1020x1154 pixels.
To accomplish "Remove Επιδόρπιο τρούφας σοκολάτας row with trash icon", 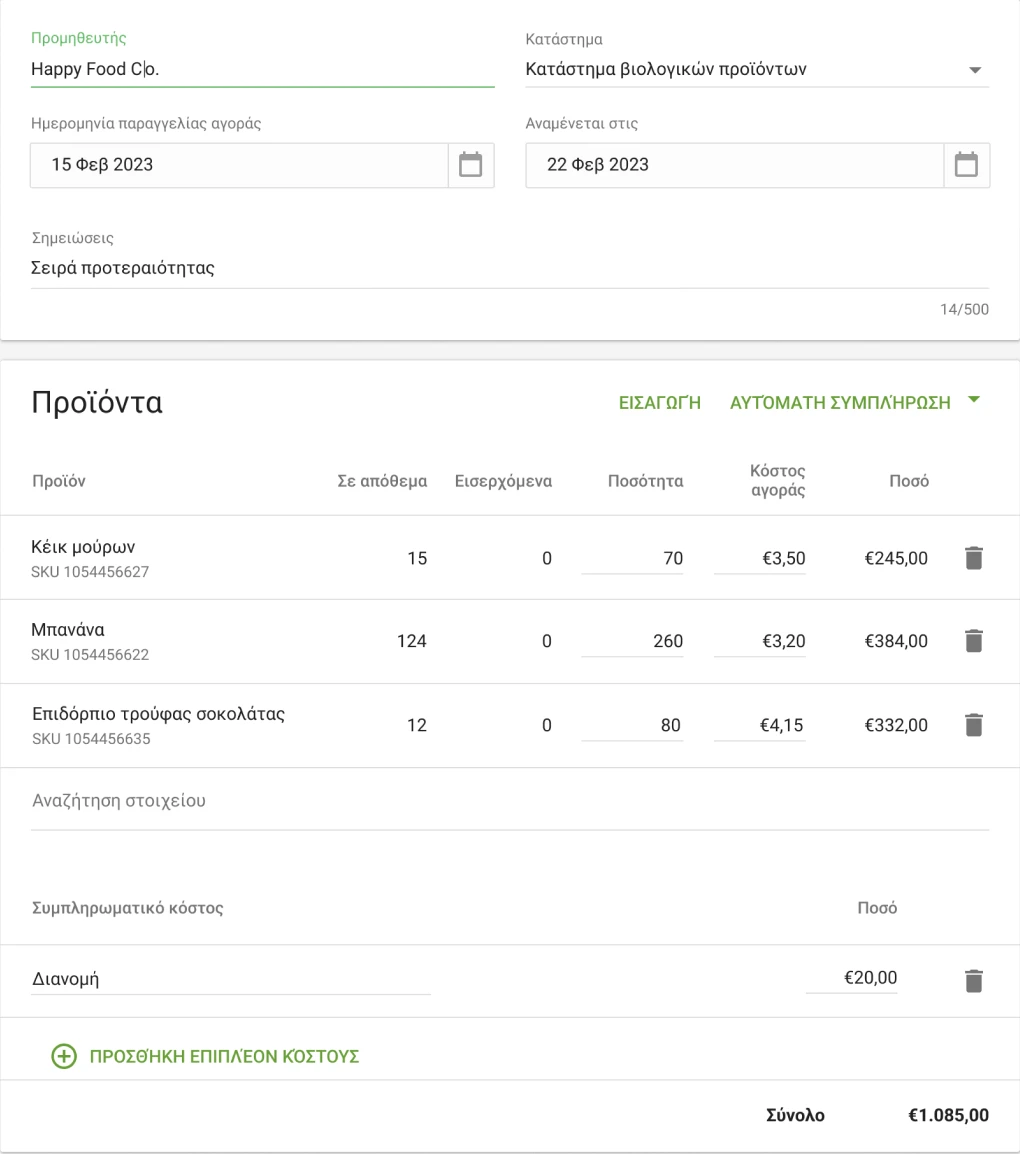I will tap(973, 725).
